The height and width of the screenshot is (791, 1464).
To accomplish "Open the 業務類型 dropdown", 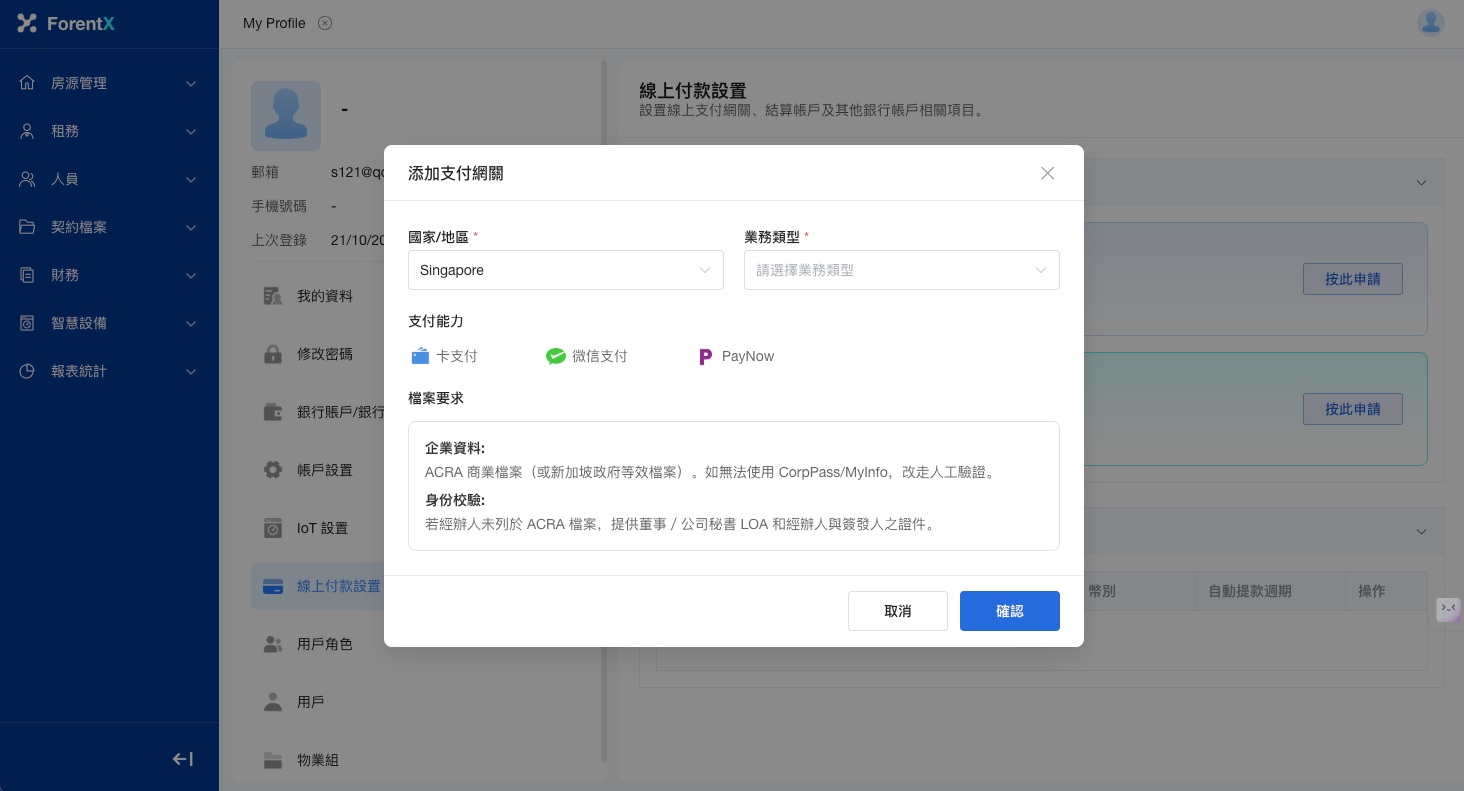I will coord(901,270).
